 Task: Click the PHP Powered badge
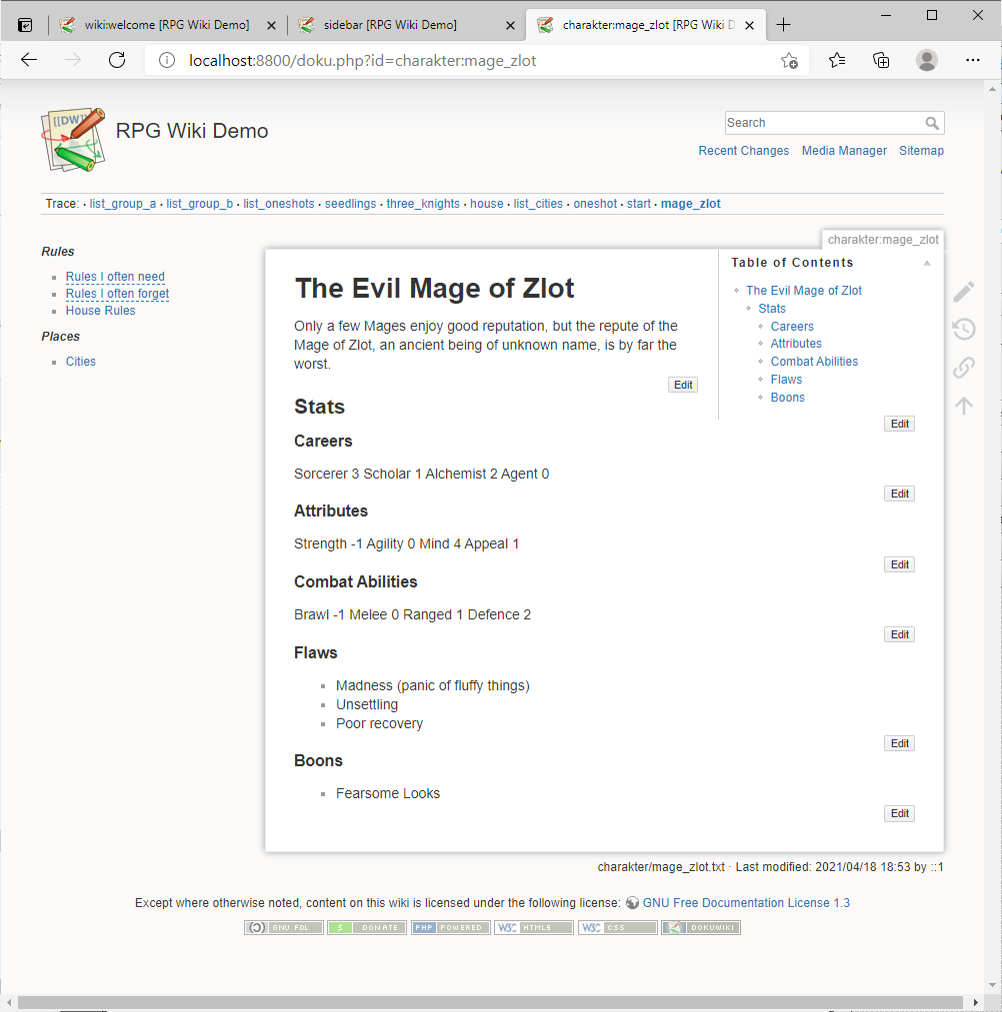click(x=450, y=927)
